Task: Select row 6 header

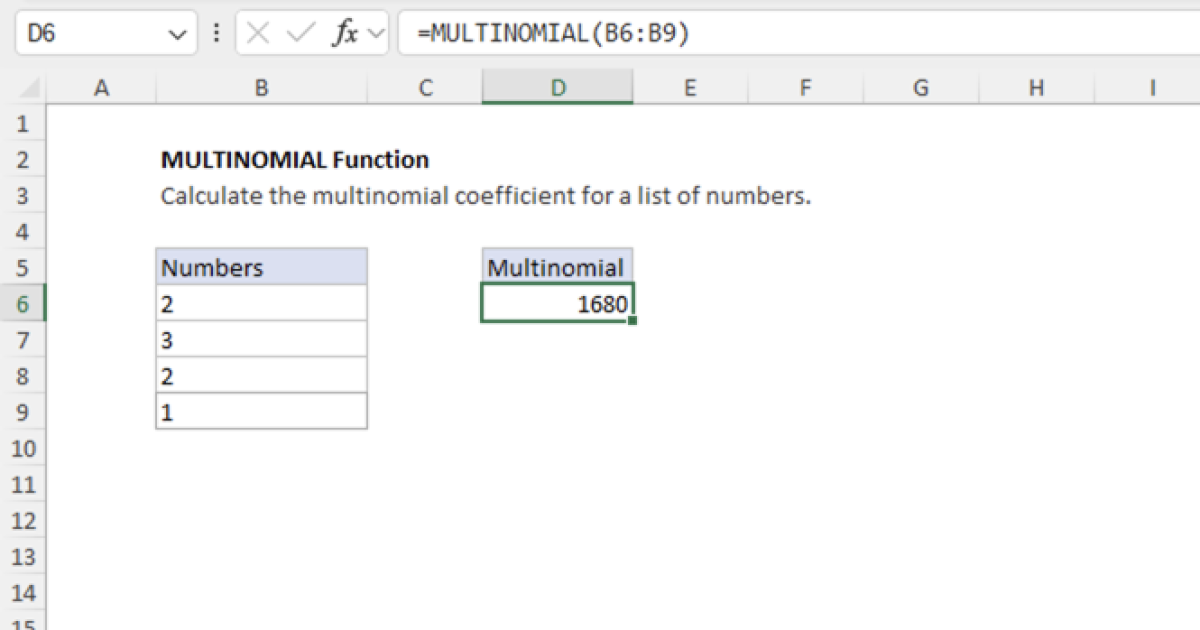Action: click(22, 304)
